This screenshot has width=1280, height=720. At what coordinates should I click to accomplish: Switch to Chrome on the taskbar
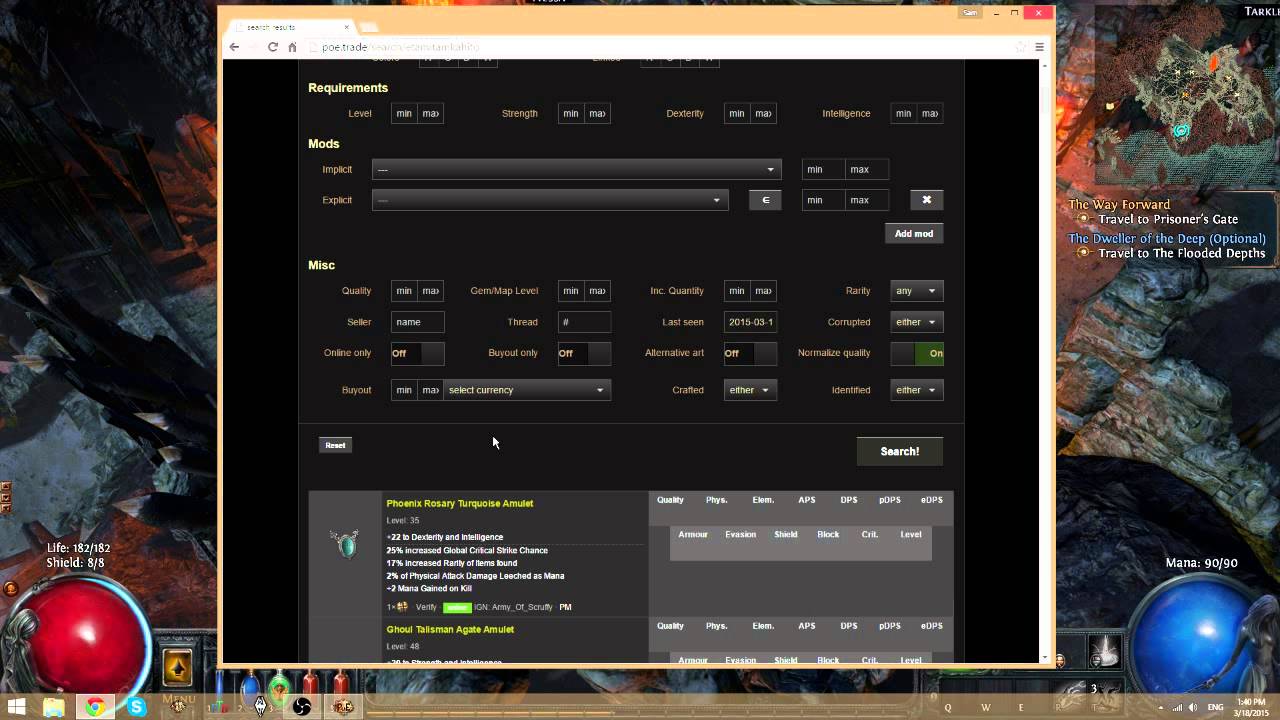(x=94, y=707)
